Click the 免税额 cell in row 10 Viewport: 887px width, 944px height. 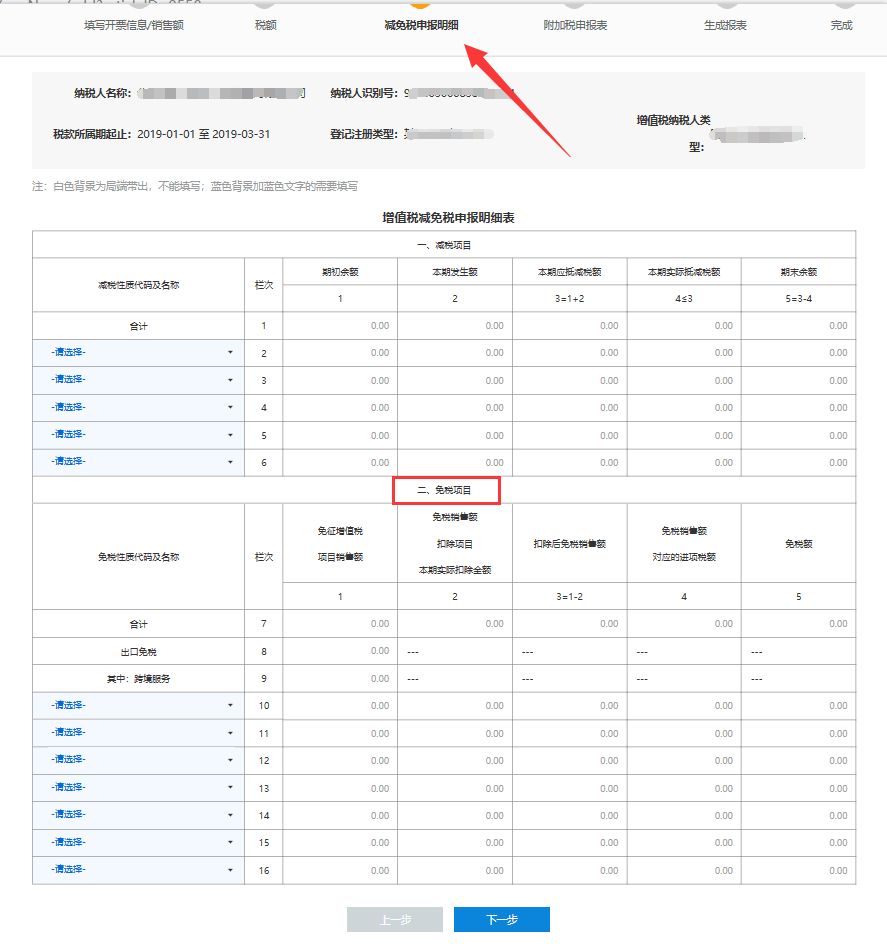(798, 706)
